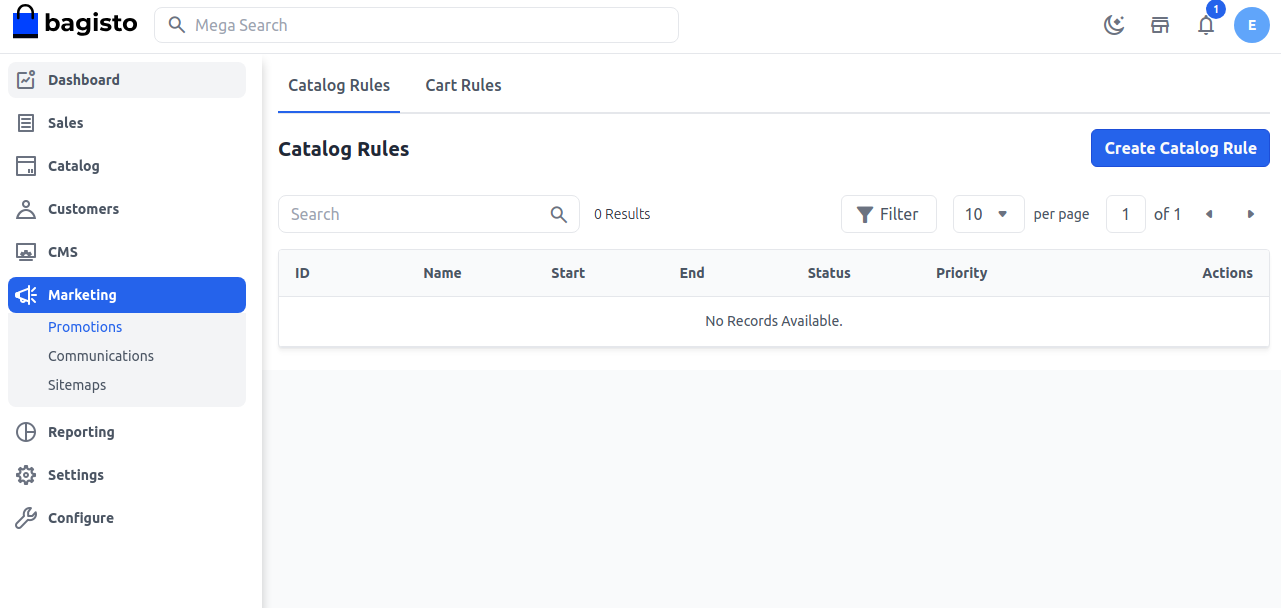Image resolution: width=1281 pixels, height=608 pixels.
Task: Click Create Catalog Rule button
Action: tap(1180, 148)
